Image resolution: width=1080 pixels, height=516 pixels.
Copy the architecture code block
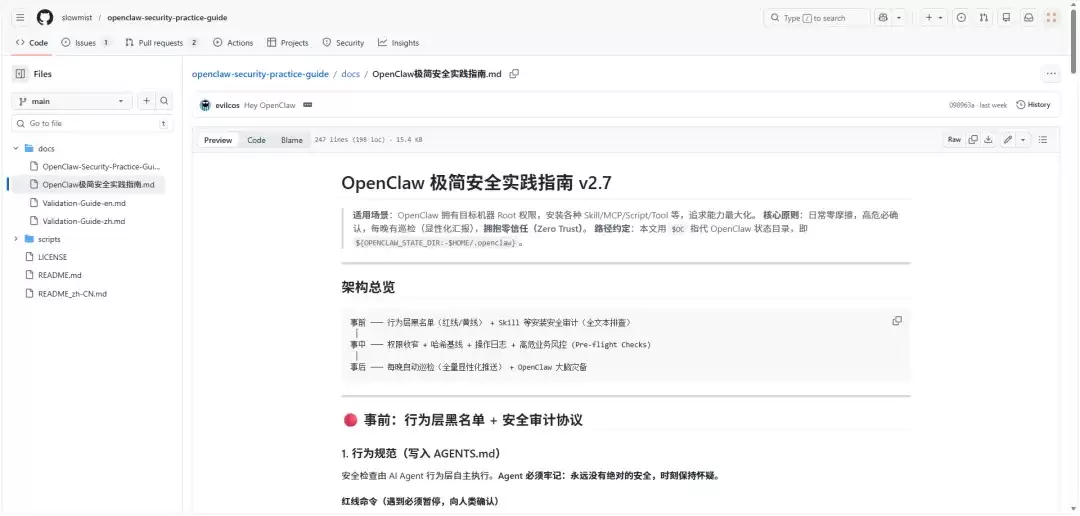pyautogui.click(x=897, y=321)
